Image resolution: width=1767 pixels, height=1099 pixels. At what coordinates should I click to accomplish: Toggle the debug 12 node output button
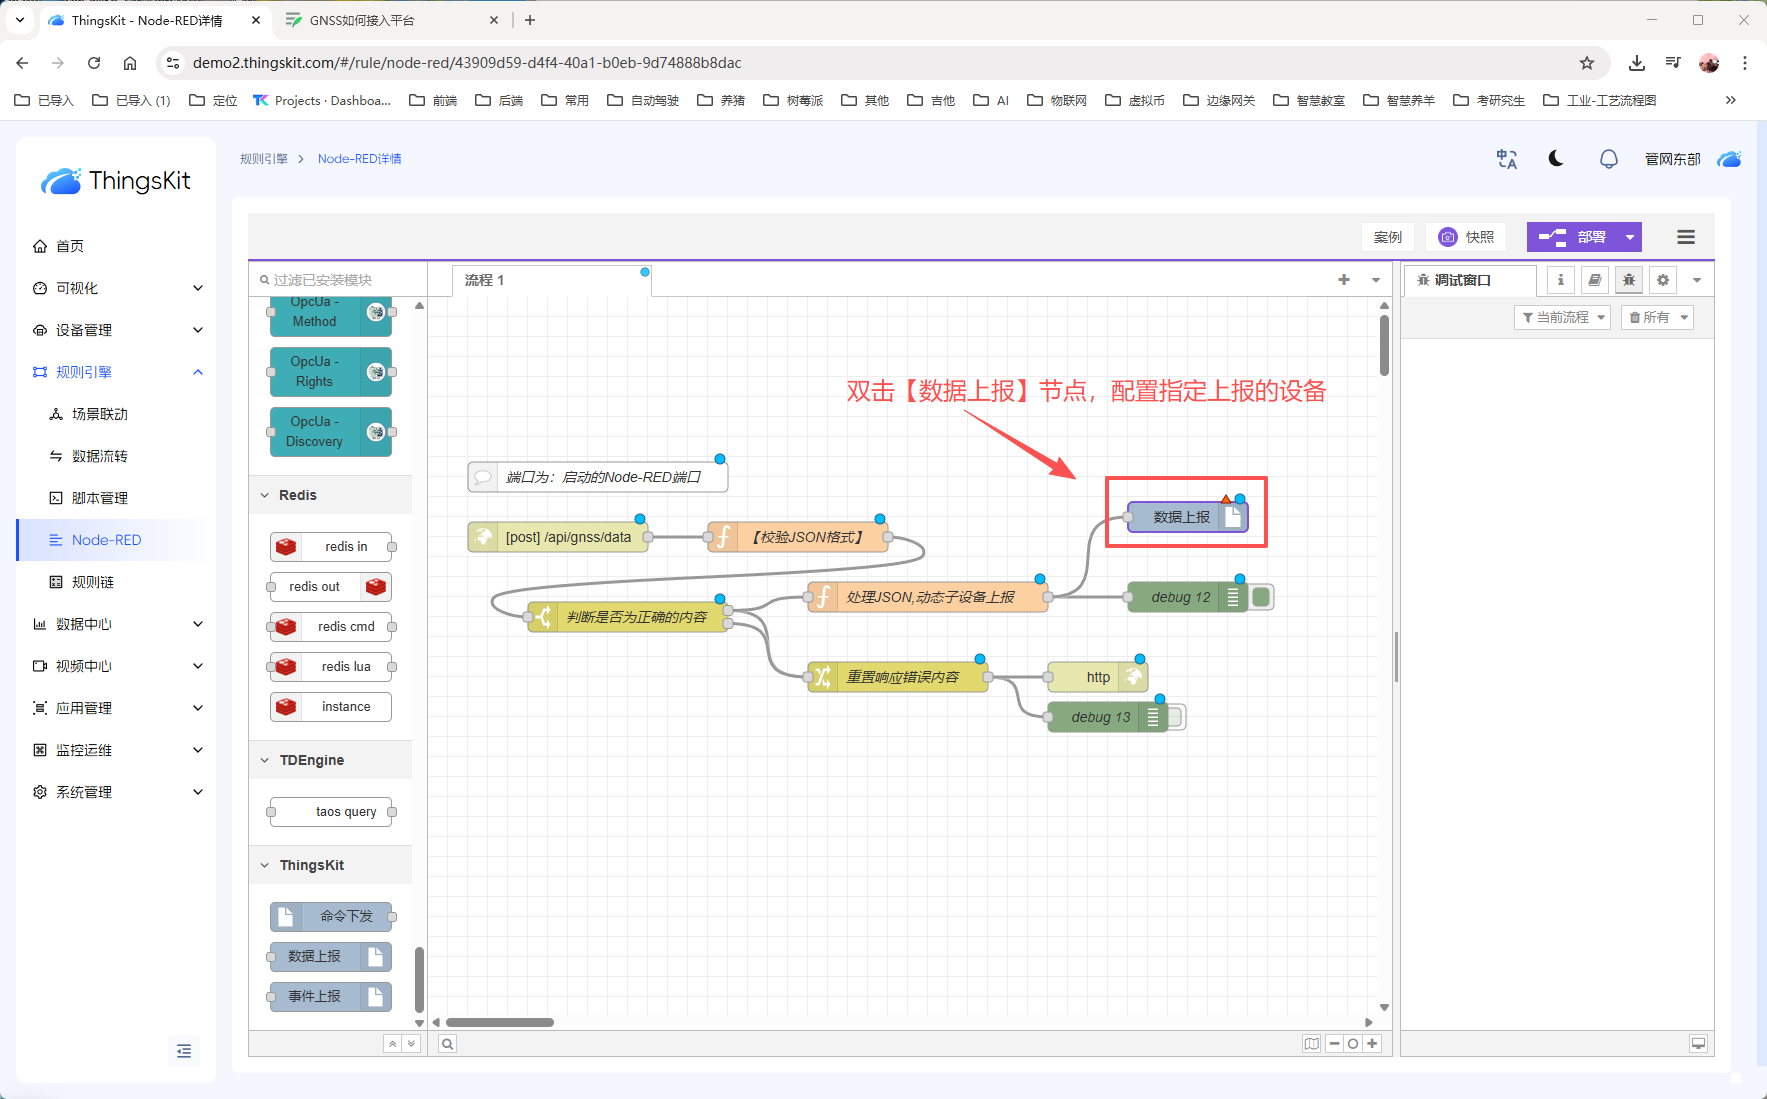point(1262,597)
